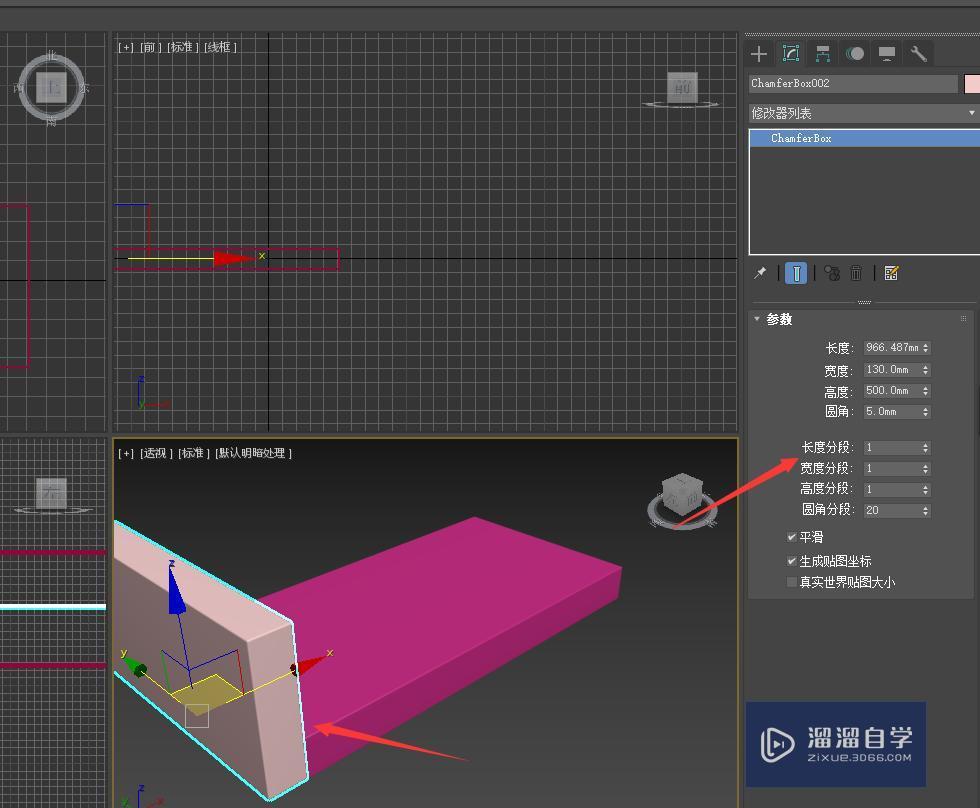
Task: Toggle Show End Result button
Action: pyautogui.click(x=796, y=273)
